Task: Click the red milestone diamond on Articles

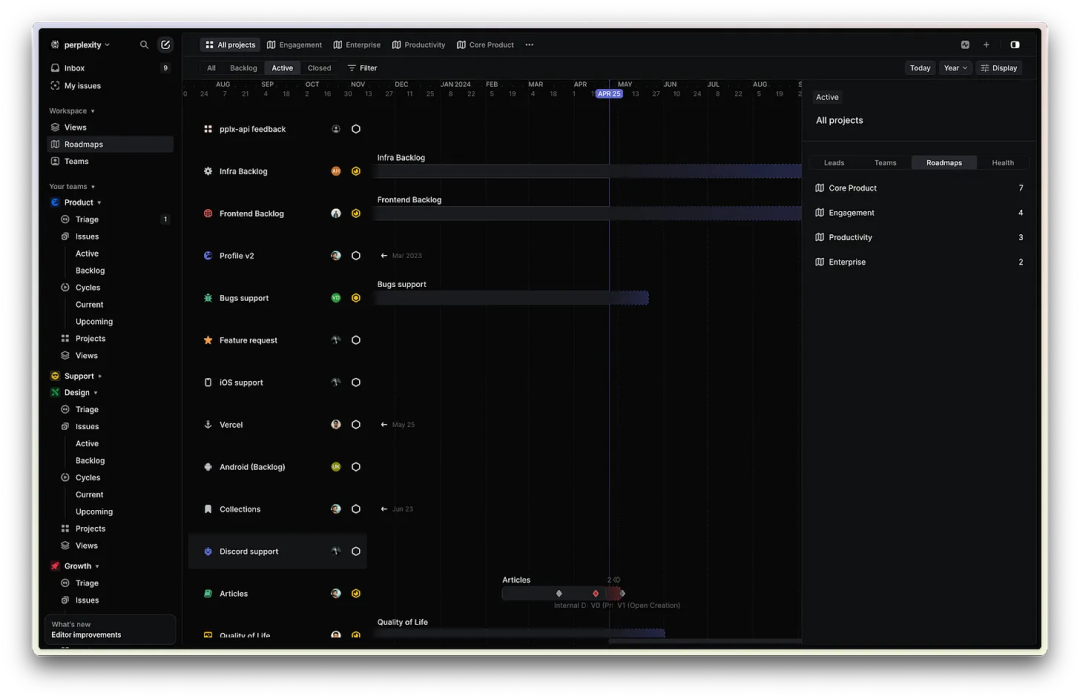Action: (596, 593)
